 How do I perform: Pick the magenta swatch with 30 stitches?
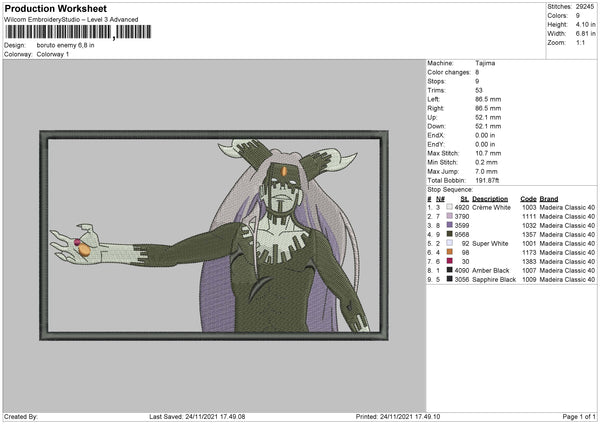(x=449, y=261)
